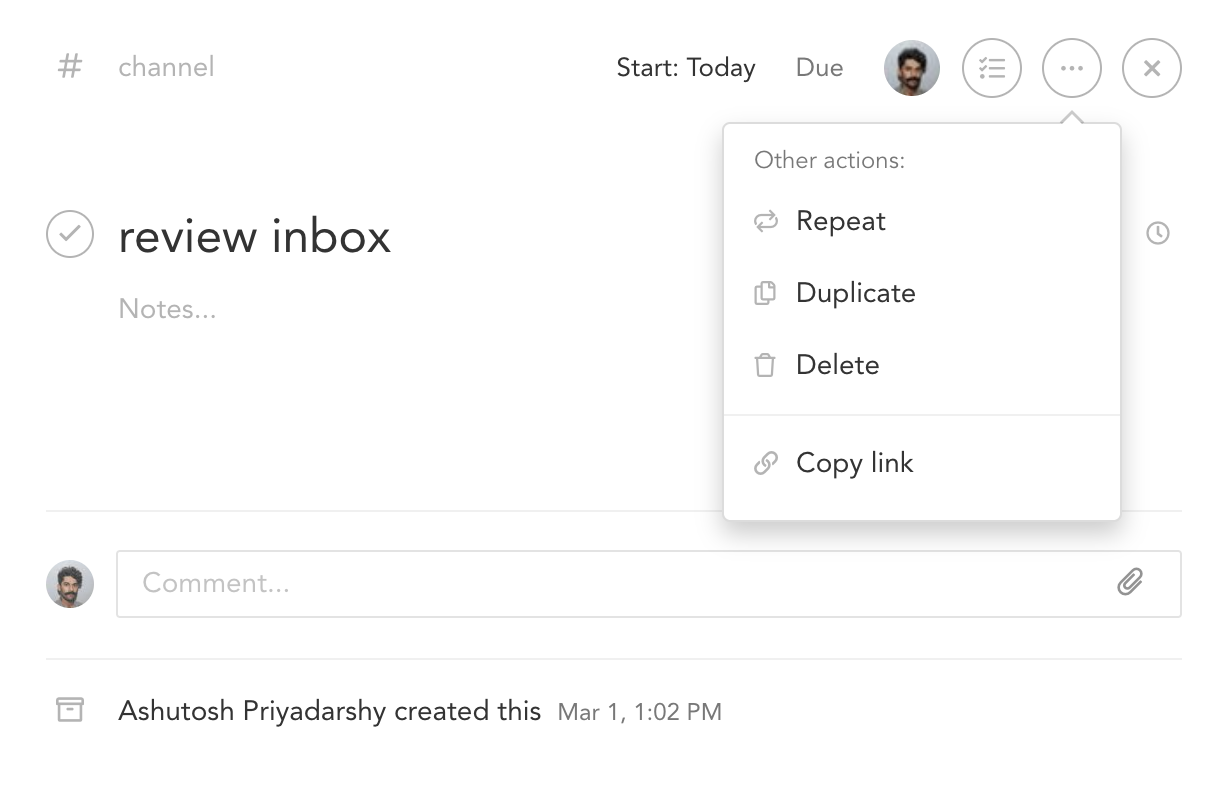Click the hash channel icon

(69, 67)
